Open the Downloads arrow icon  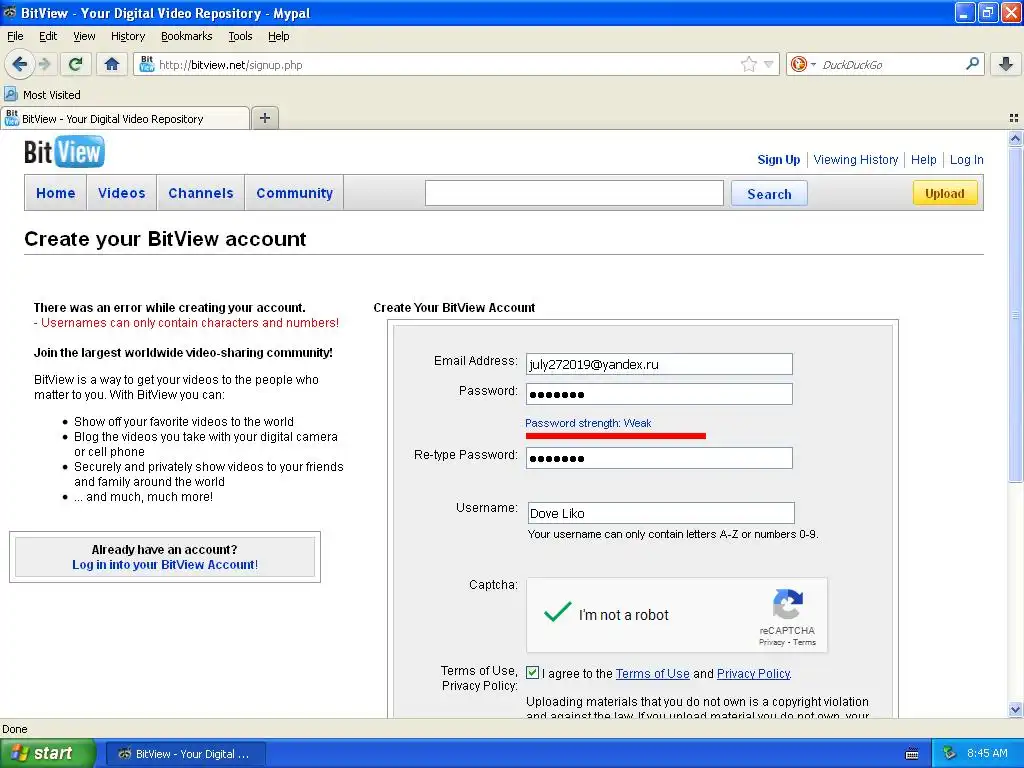coord(1006,64)
